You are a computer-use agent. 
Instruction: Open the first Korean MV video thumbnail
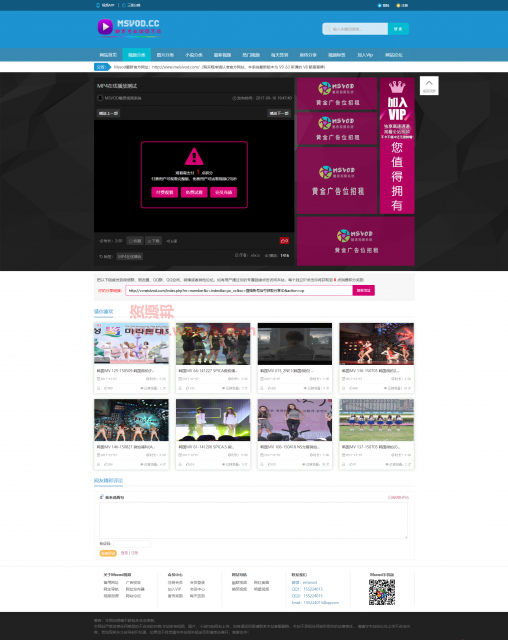pyautogui.click(x=131, y=343)
